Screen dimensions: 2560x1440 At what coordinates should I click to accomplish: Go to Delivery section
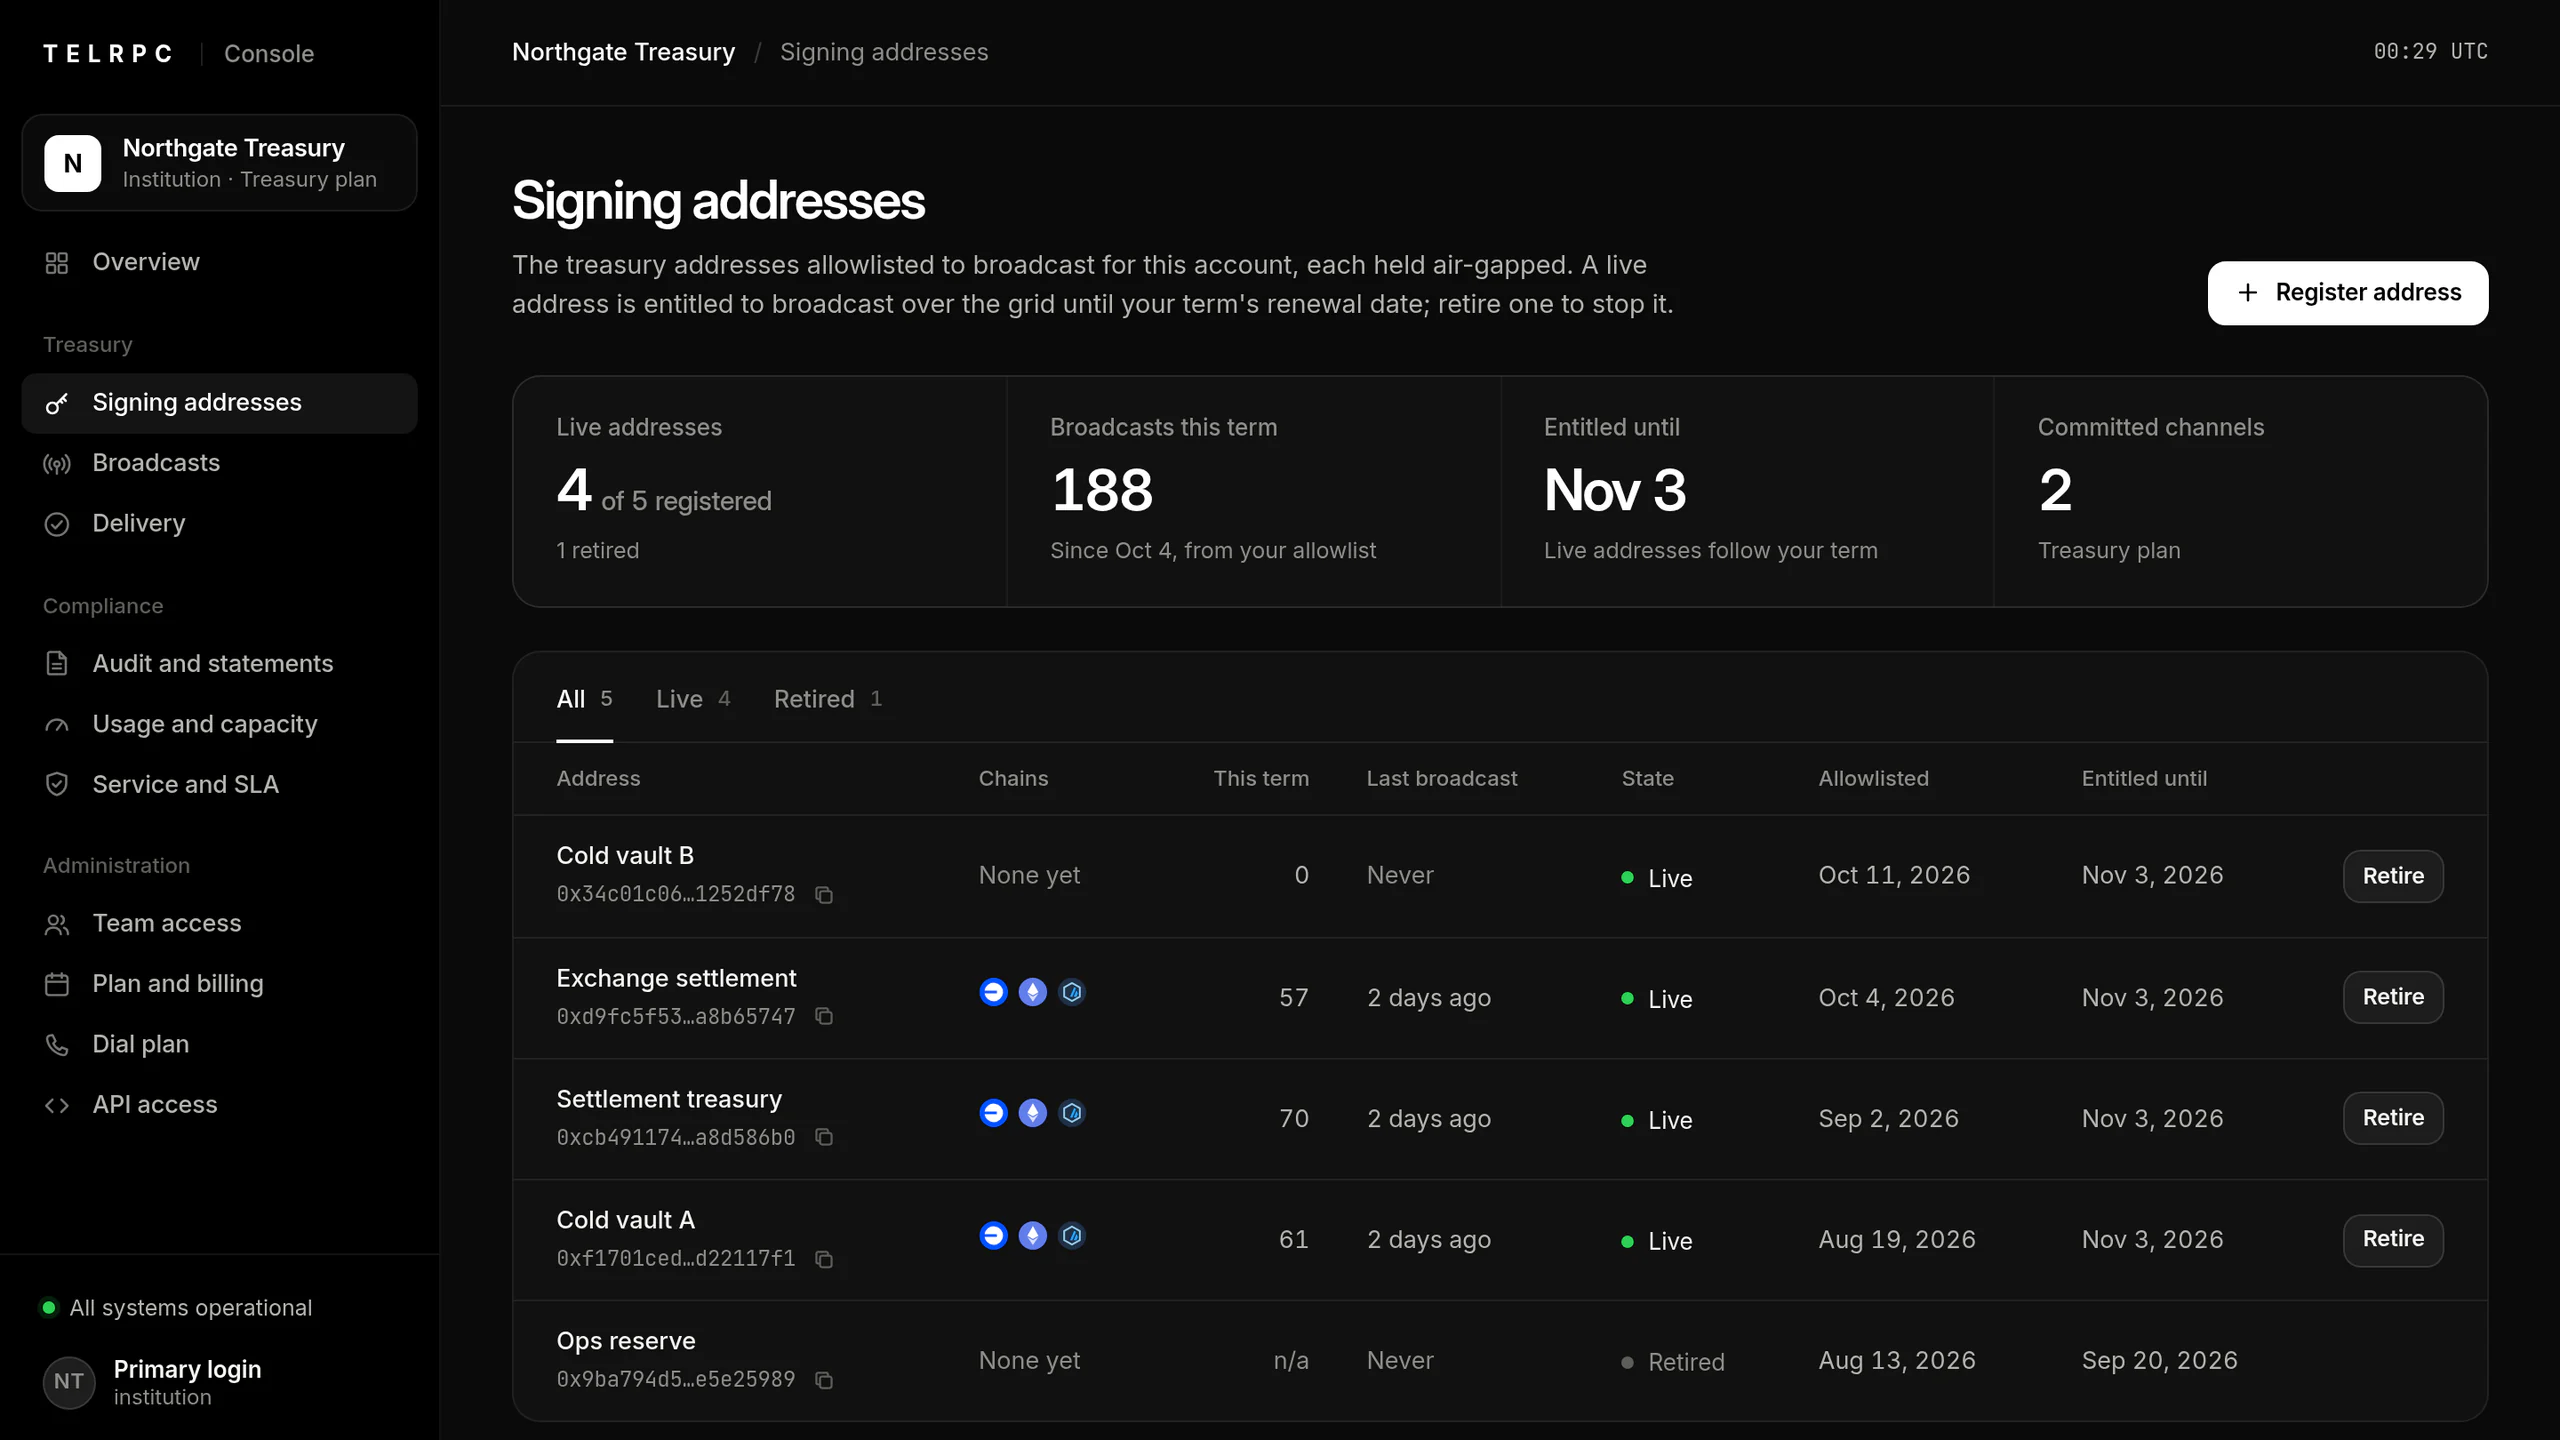pyautogui.click(x=219, y=523)
